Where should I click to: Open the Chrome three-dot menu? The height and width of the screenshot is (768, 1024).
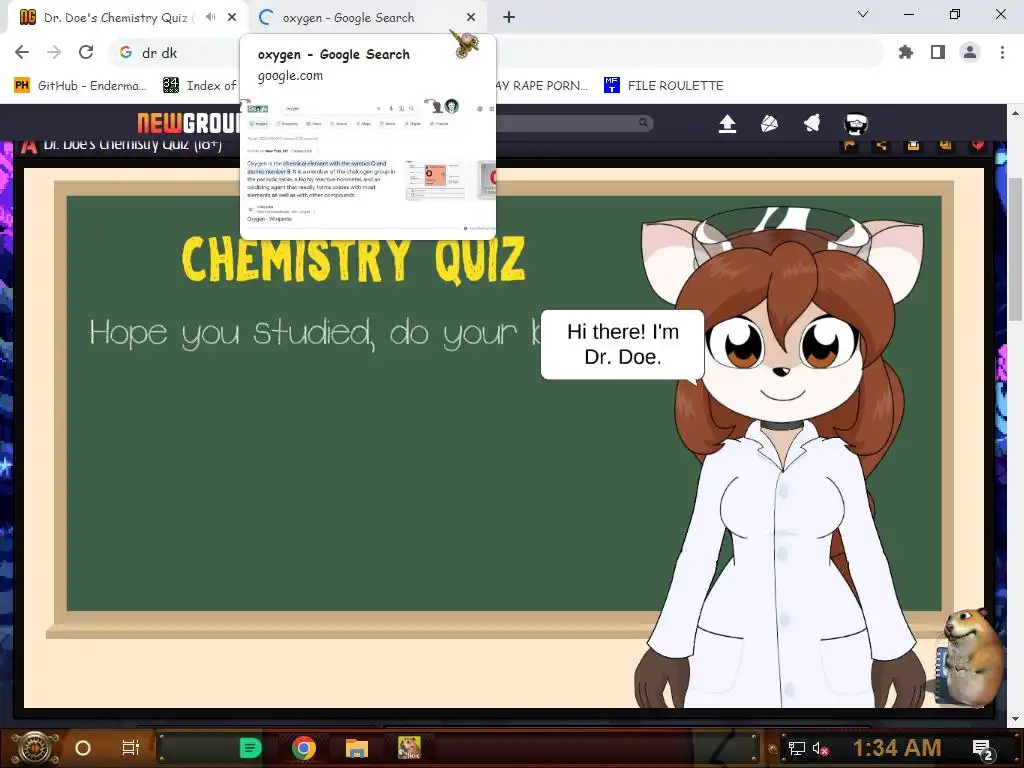tap(1002, 52)
